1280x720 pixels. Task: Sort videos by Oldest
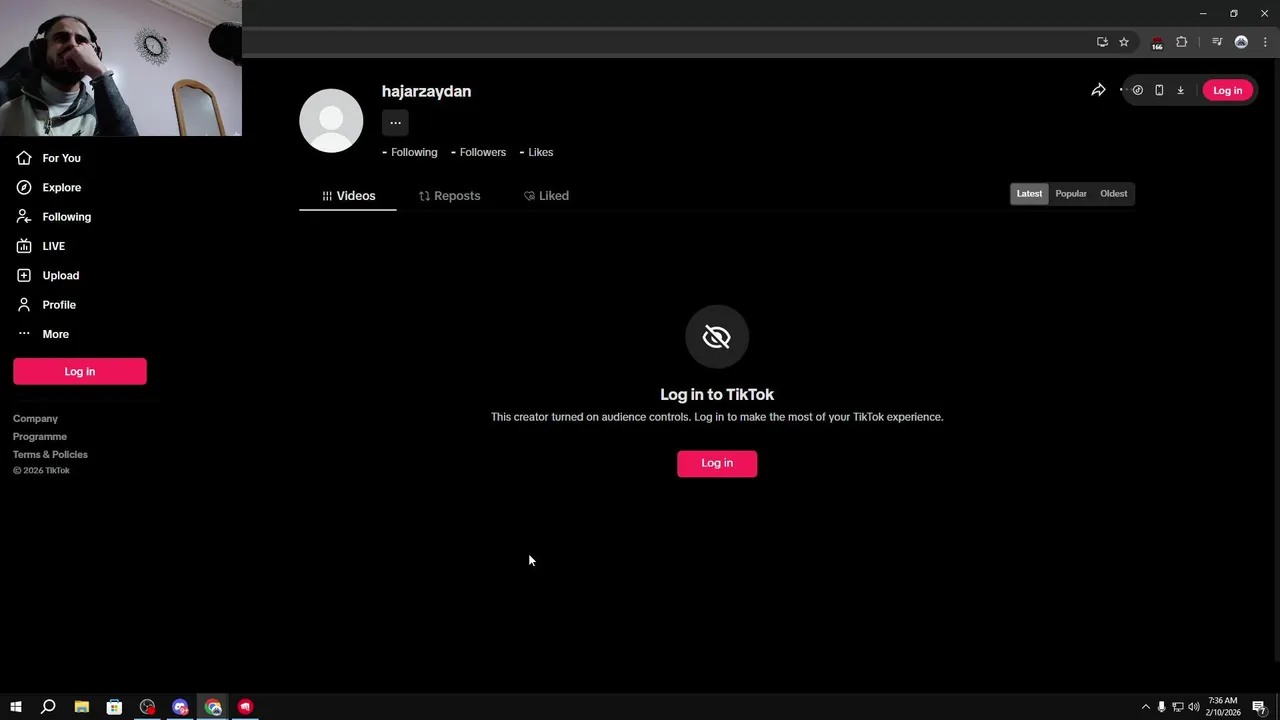point(1113,194)
